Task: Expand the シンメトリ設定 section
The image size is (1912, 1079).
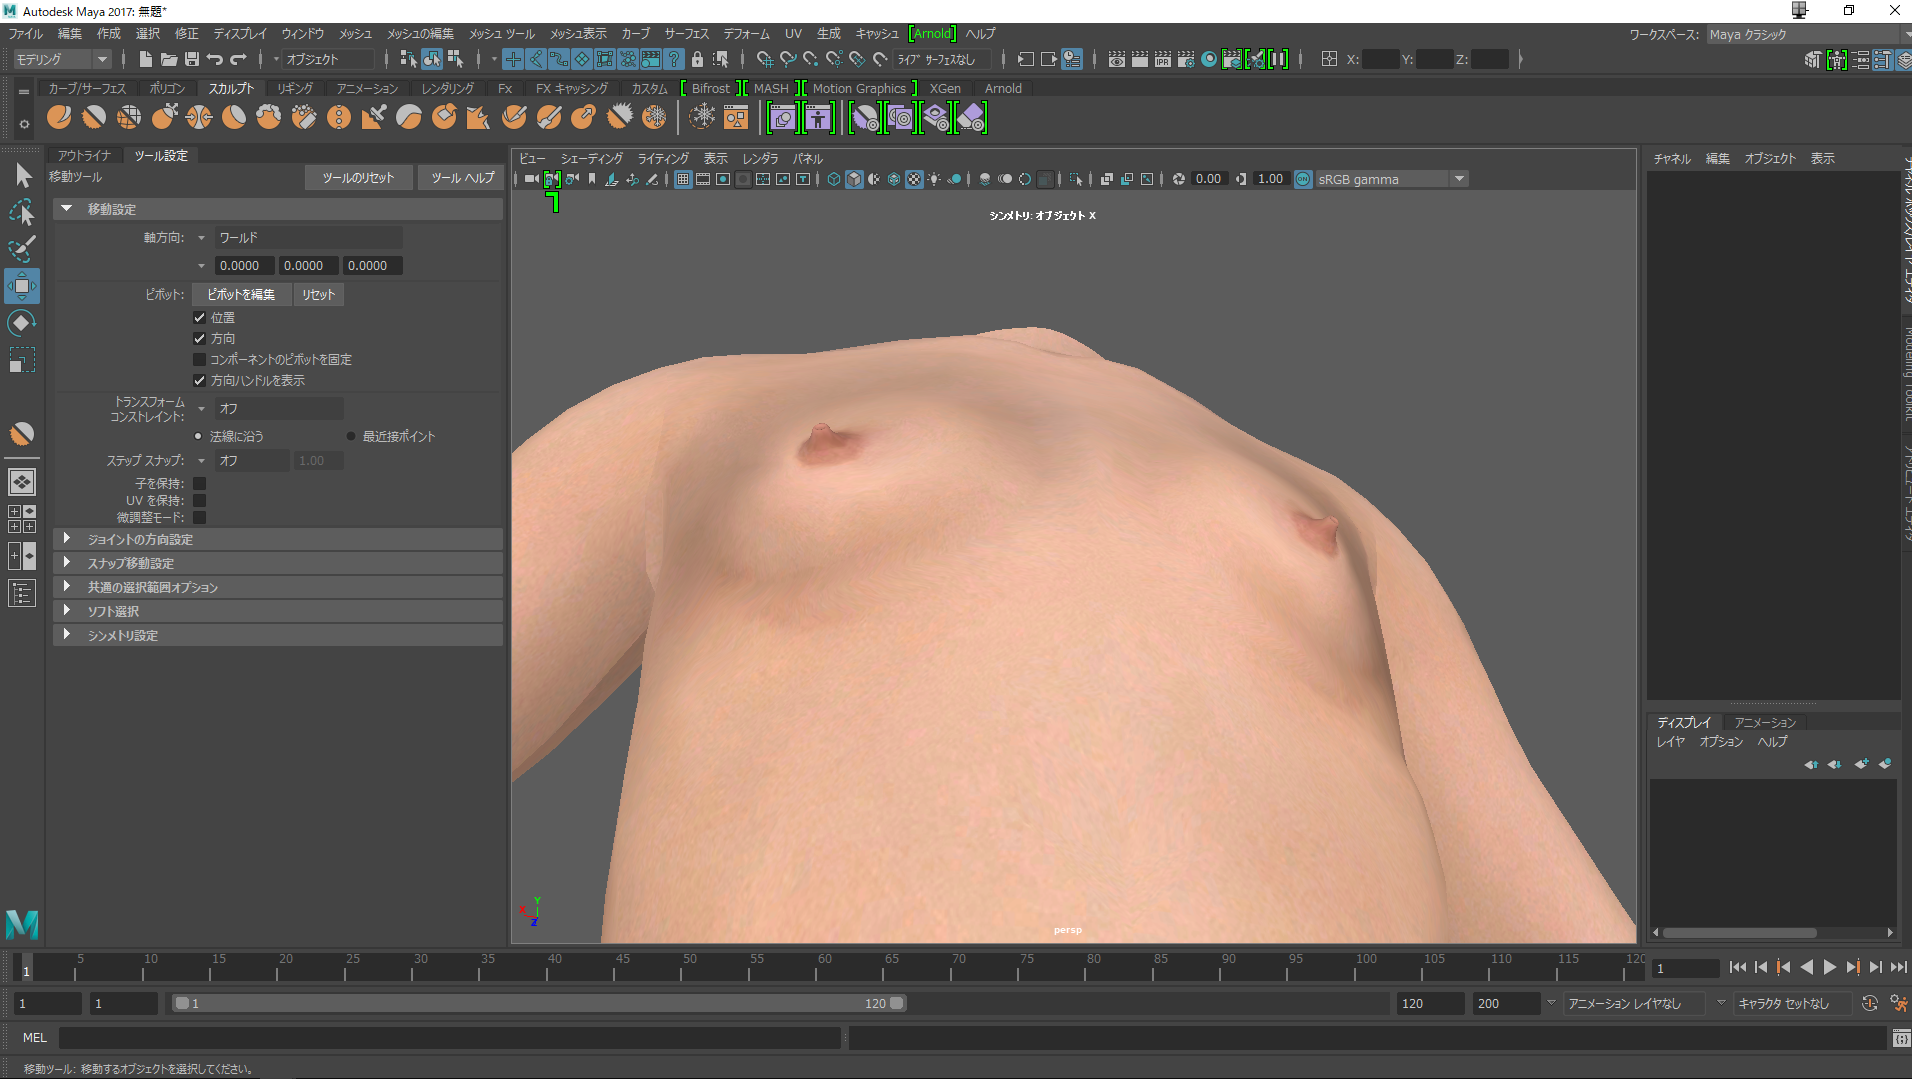Action: [x=278, y=635]
